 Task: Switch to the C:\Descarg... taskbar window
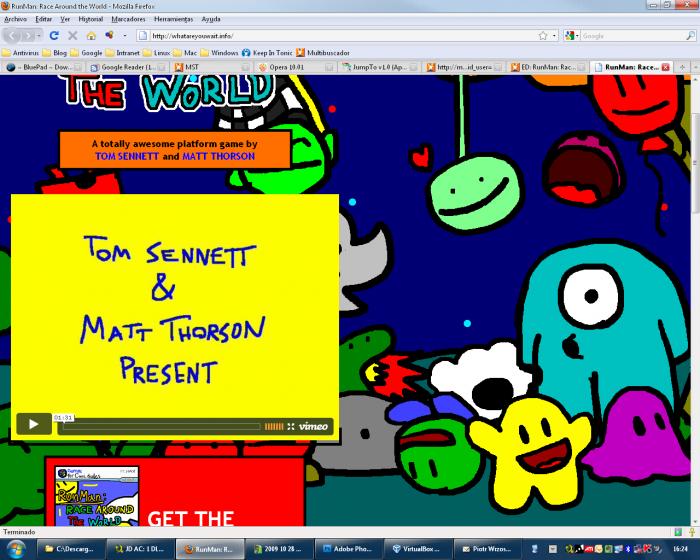click(x=71, y=549)
